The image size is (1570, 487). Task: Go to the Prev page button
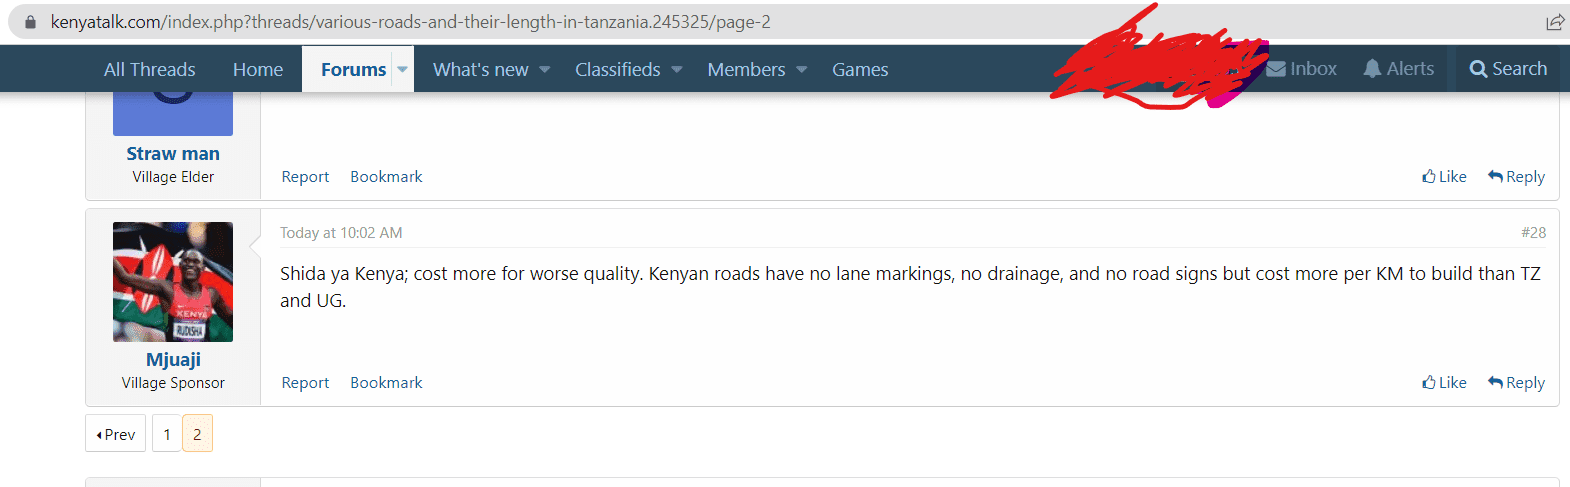click(x=116, y=434)
